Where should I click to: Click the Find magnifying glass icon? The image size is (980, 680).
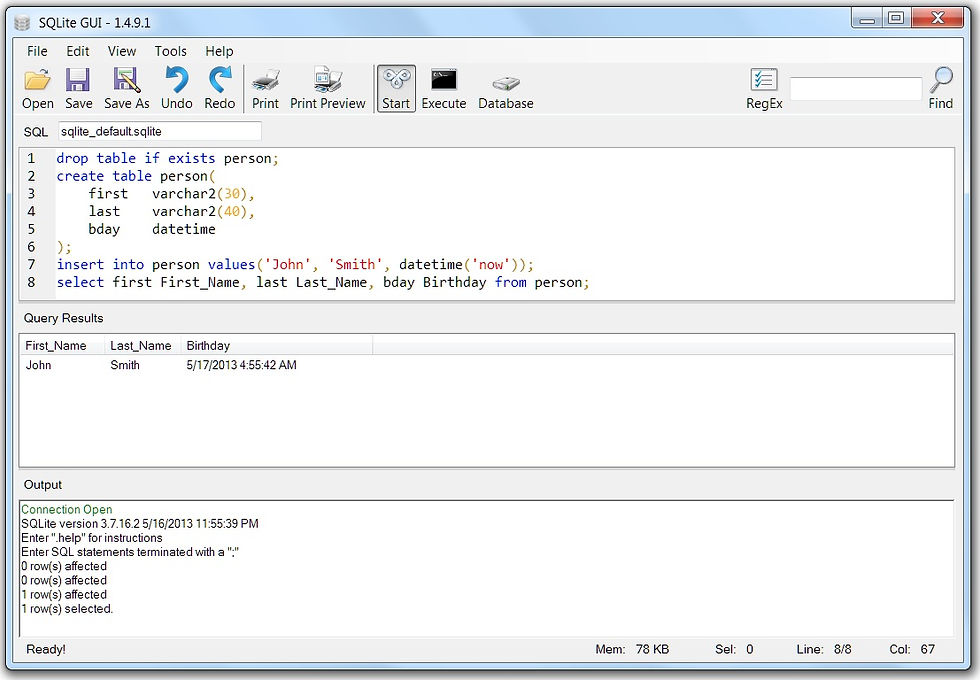point(941,81)
